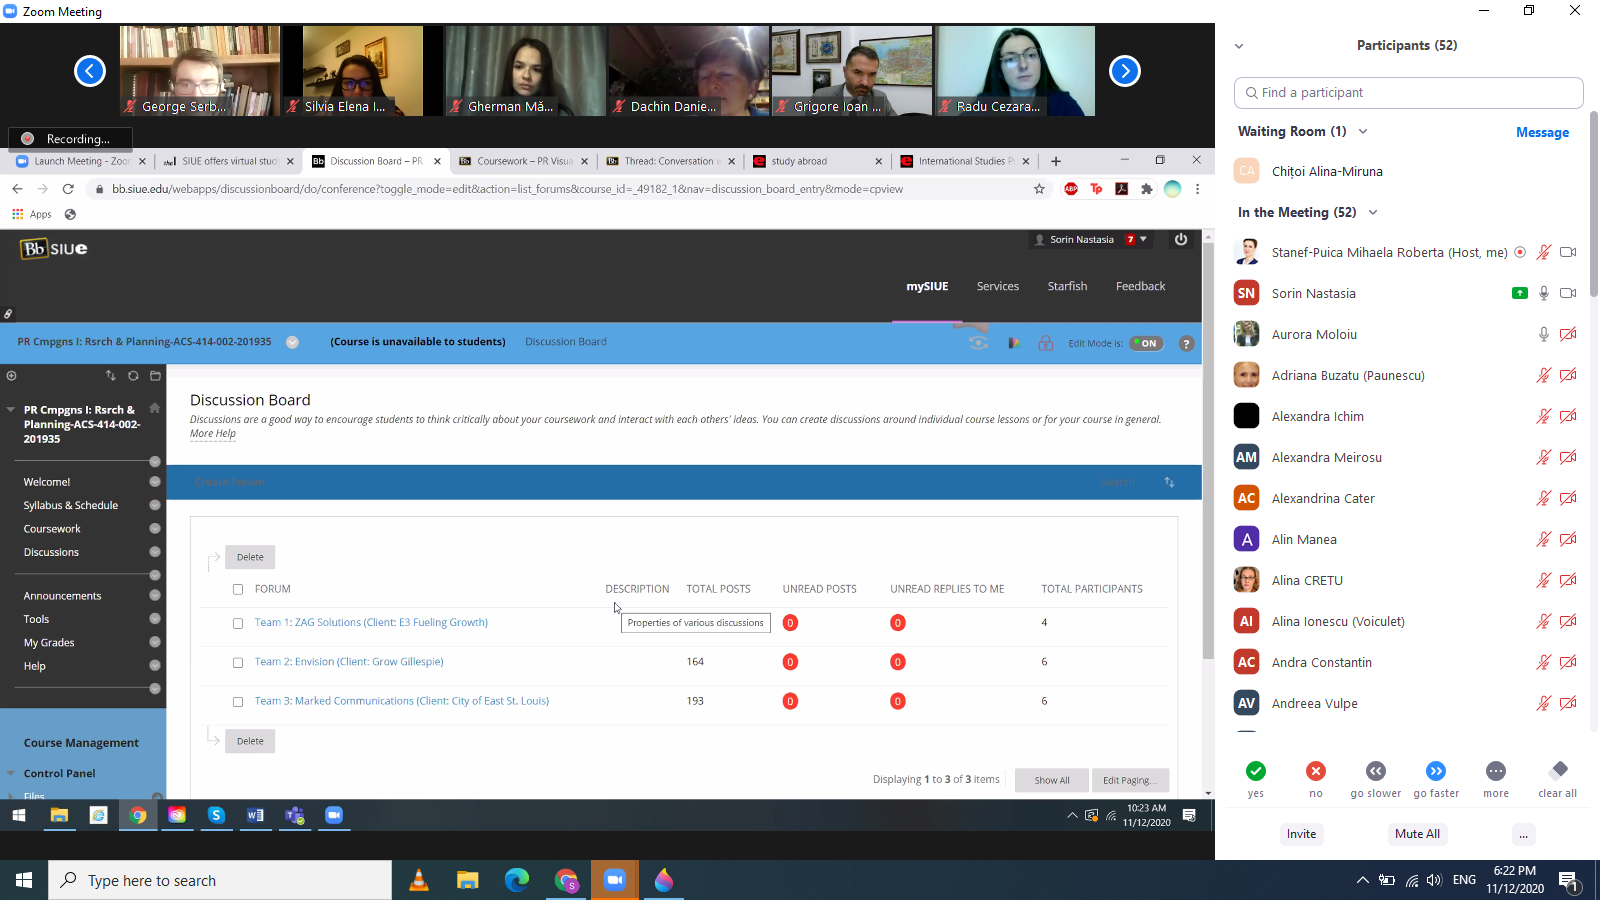Show next video thumbnails with right arrow
Viewport: 1600px width, 900px height.
1125,71
